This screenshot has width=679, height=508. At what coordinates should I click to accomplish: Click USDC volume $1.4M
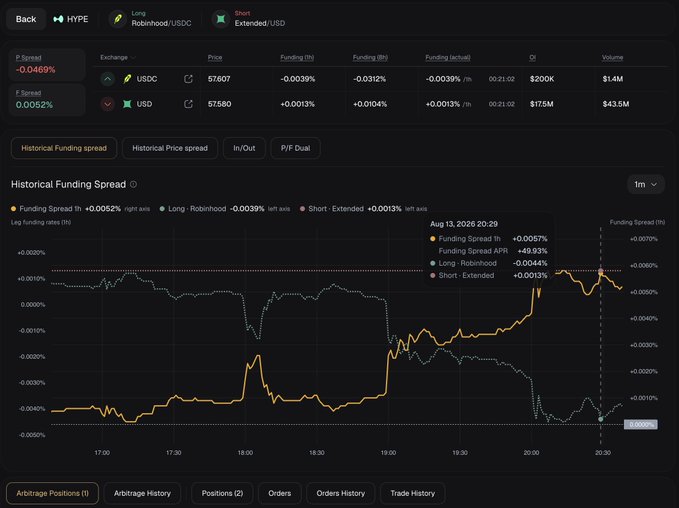click(x=613, y=79)
